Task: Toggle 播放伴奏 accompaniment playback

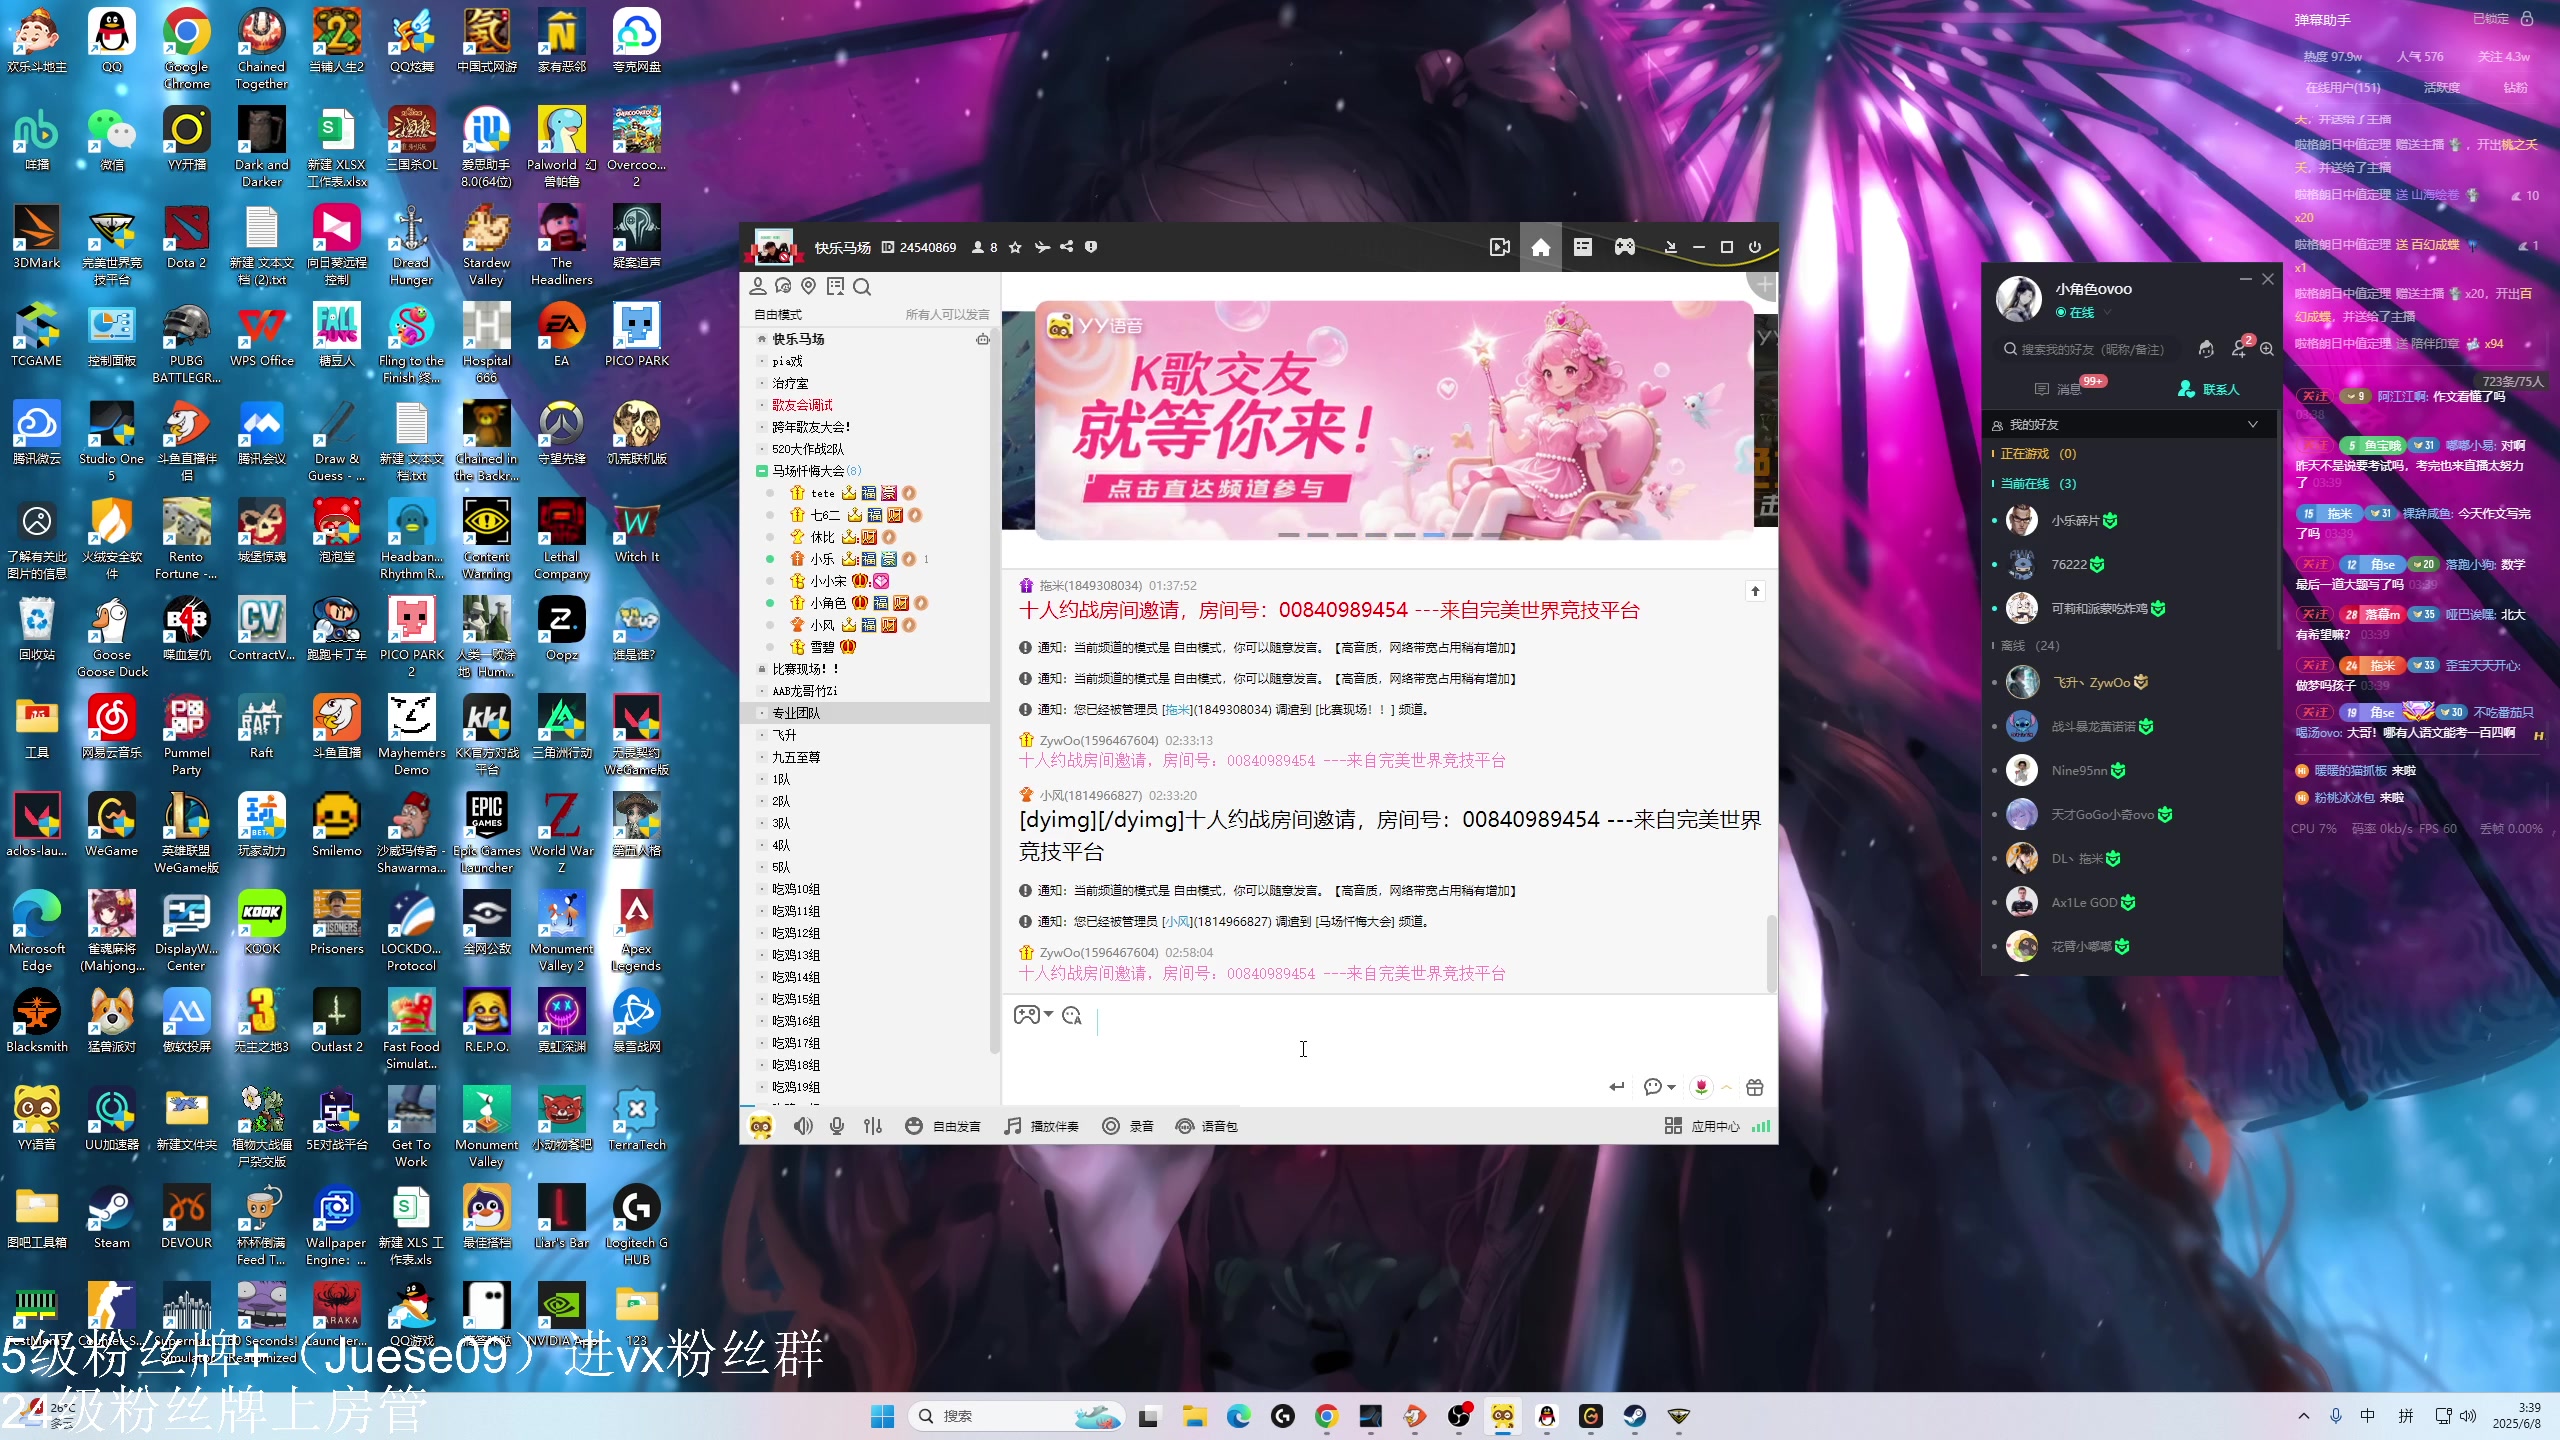Action: 1042,1126
